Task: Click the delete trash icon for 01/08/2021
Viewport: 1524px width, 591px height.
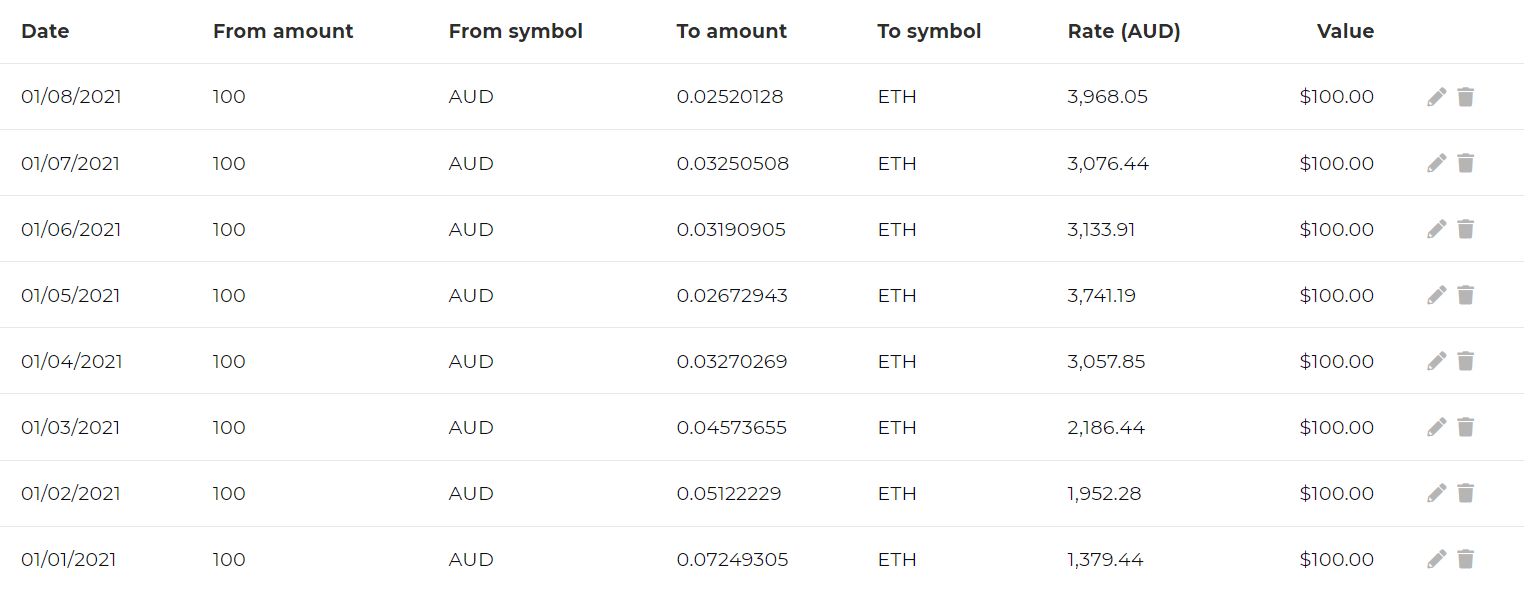Action: pyautogui.click(x=1465, y=97)
